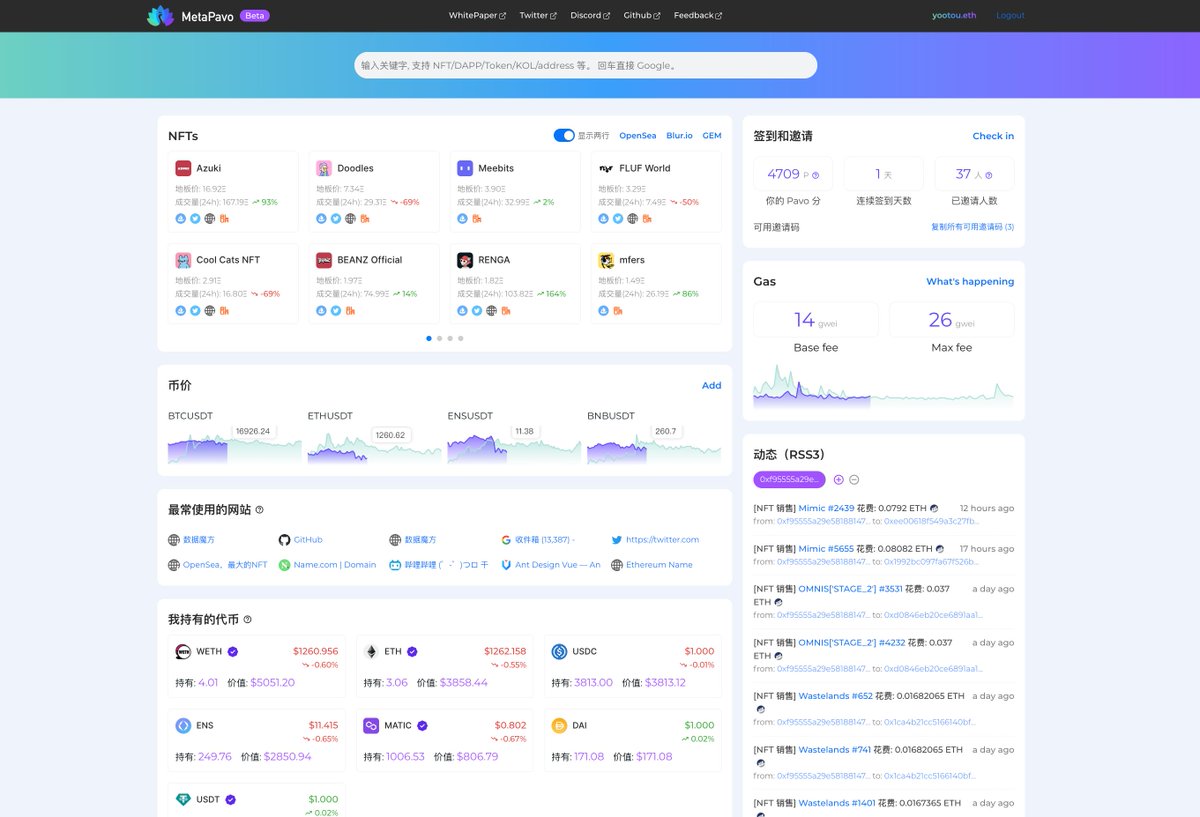
Task: Click the ENS token logo
Action: tap(183, 725)
